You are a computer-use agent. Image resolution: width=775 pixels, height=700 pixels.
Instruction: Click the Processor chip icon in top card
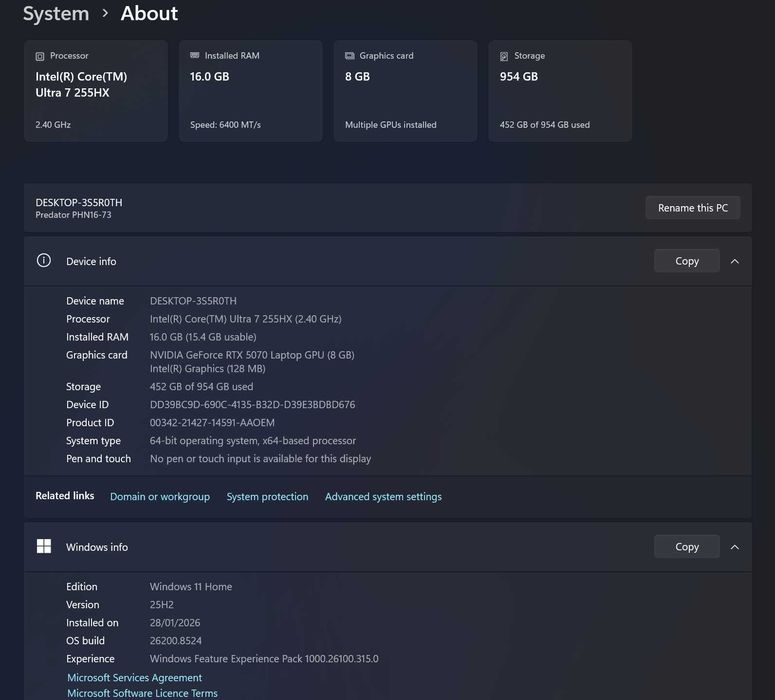40,56
